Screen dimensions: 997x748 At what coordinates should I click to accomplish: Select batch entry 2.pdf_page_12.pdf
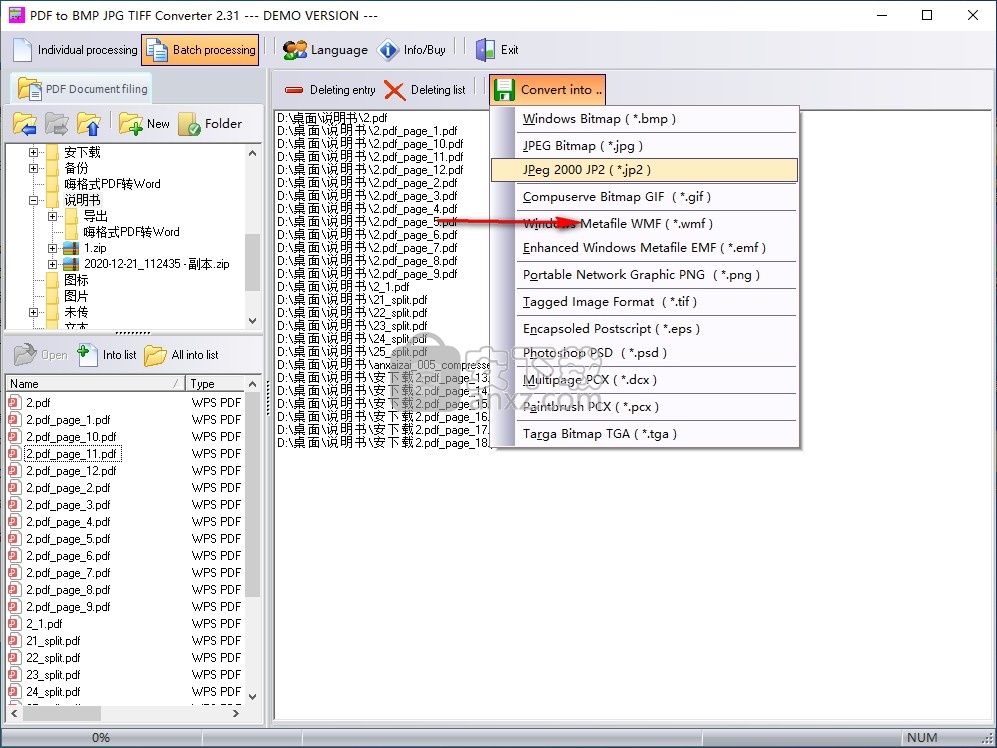(370, 170)
